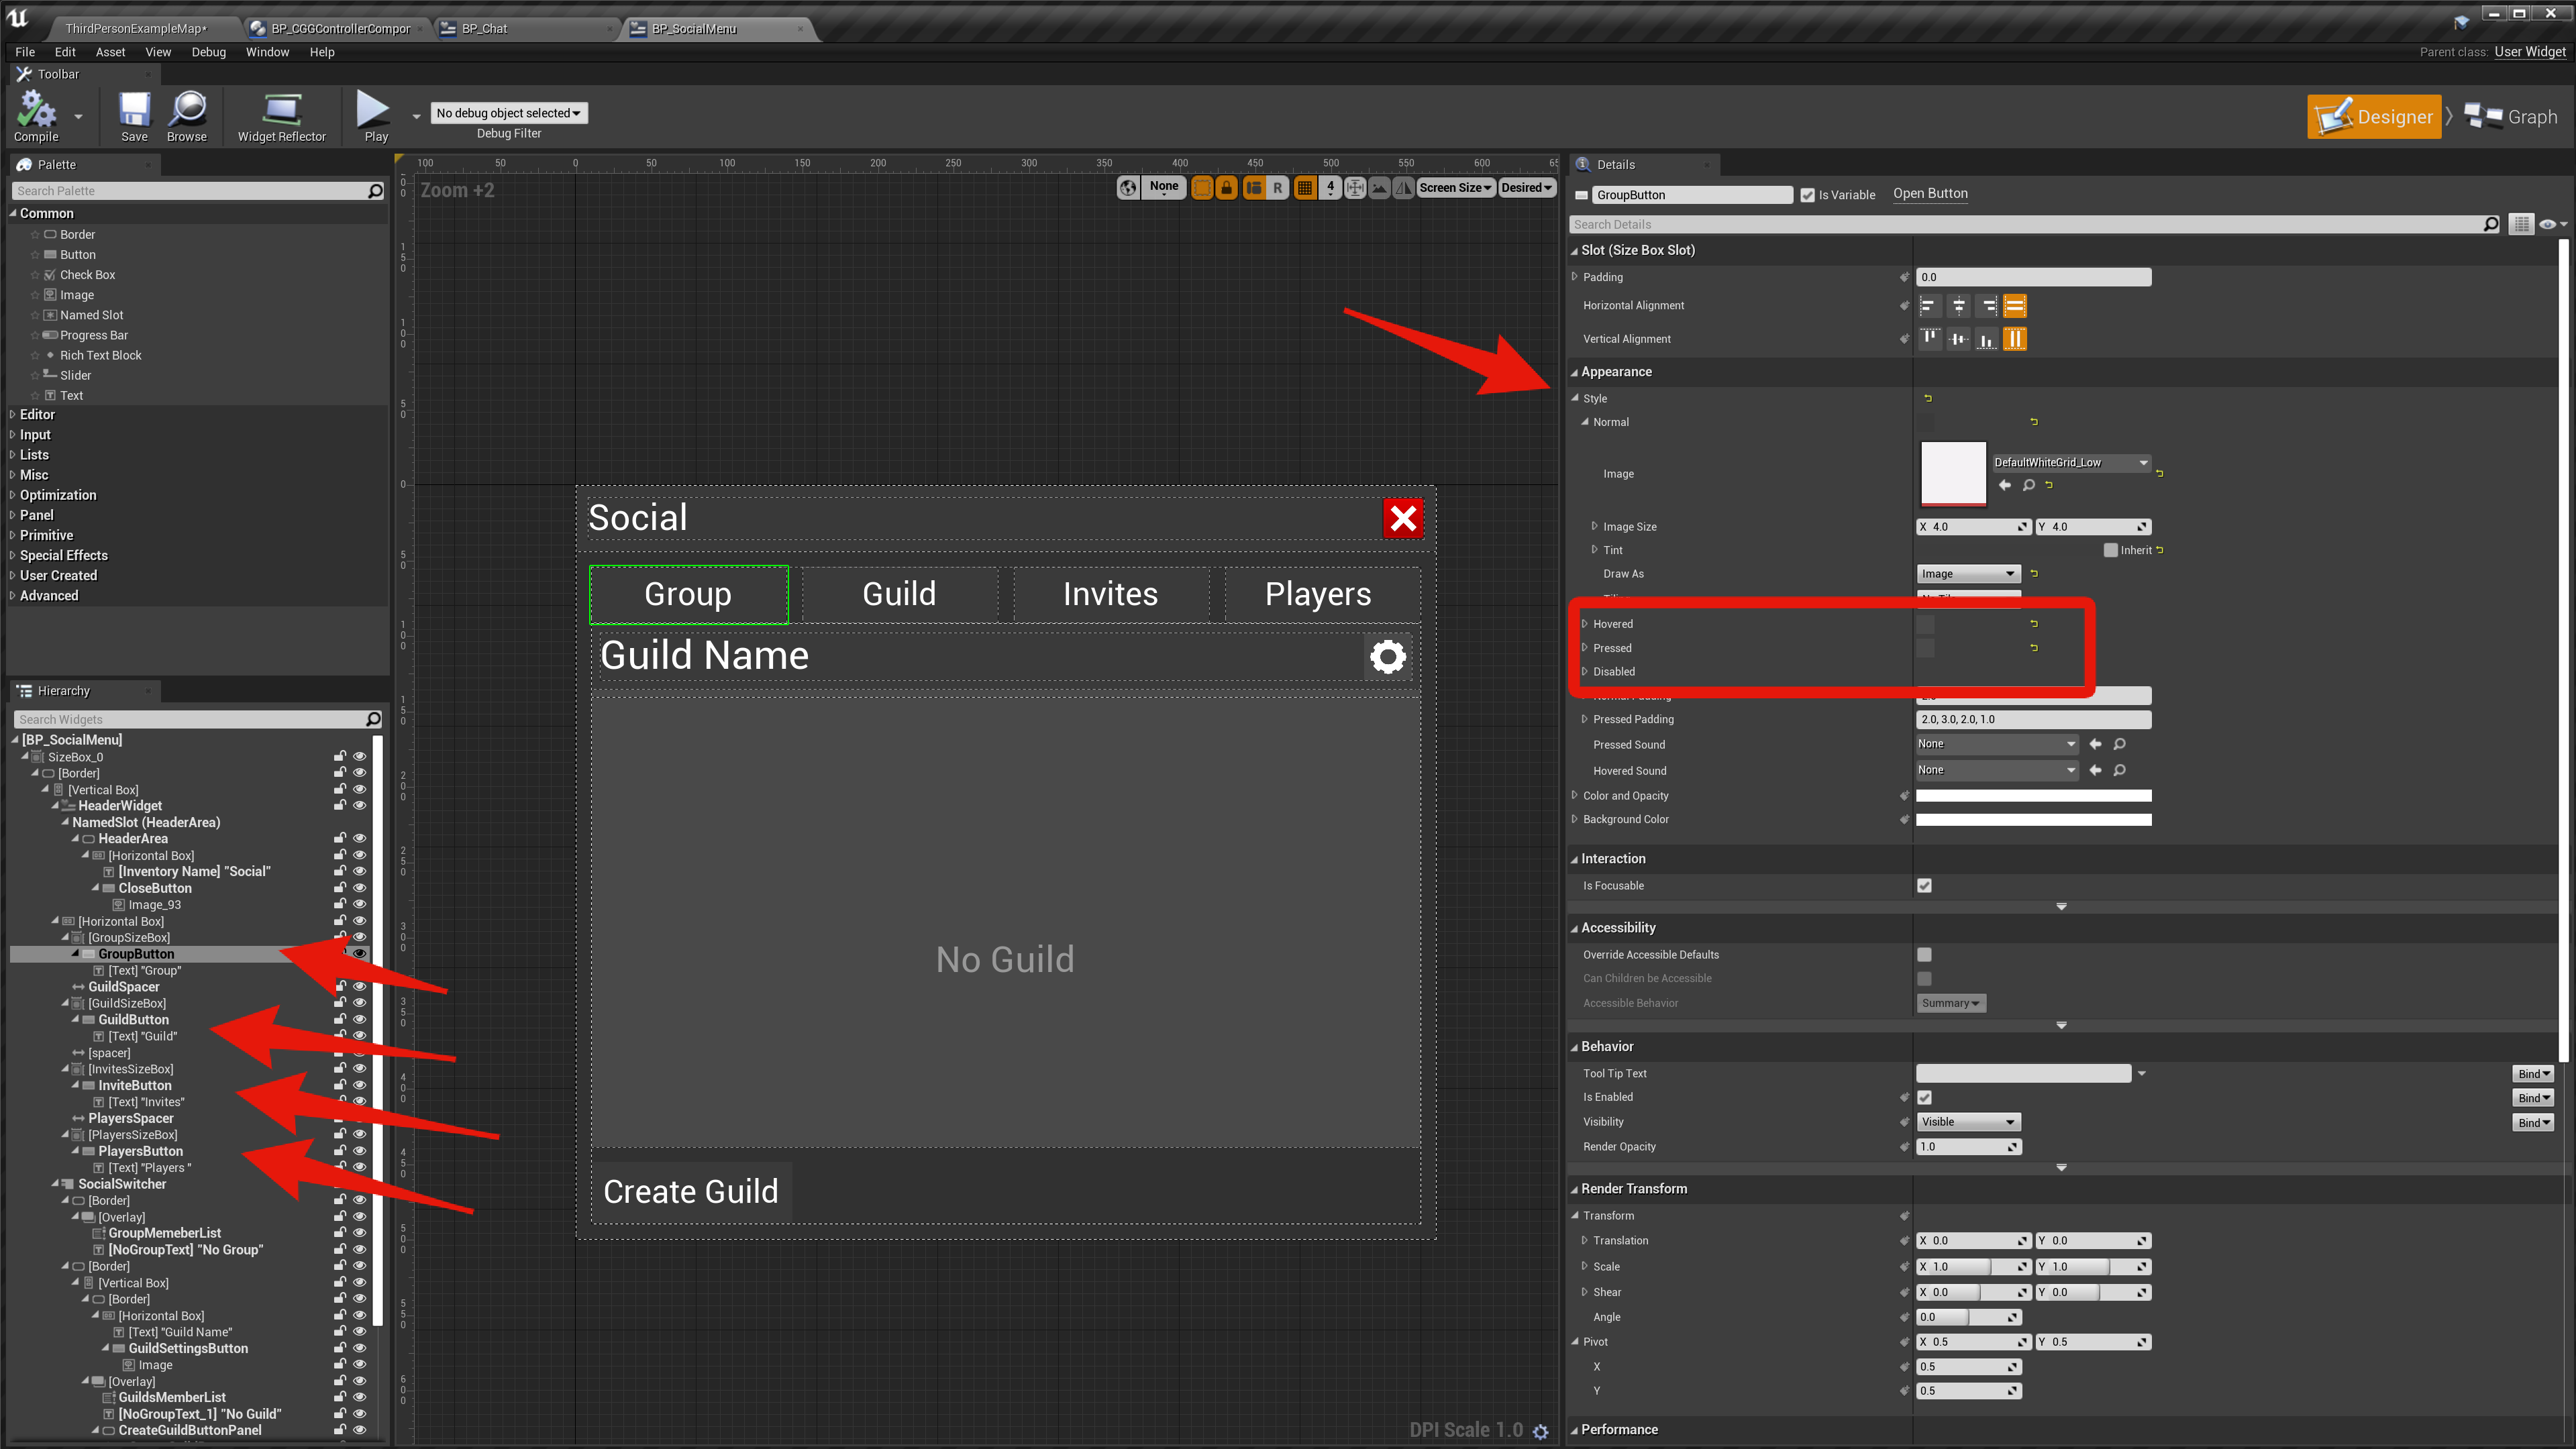Screen dimensions: 2576x1449
Task: Select fill horizontal alignment icon
Action: point(2014,306)
